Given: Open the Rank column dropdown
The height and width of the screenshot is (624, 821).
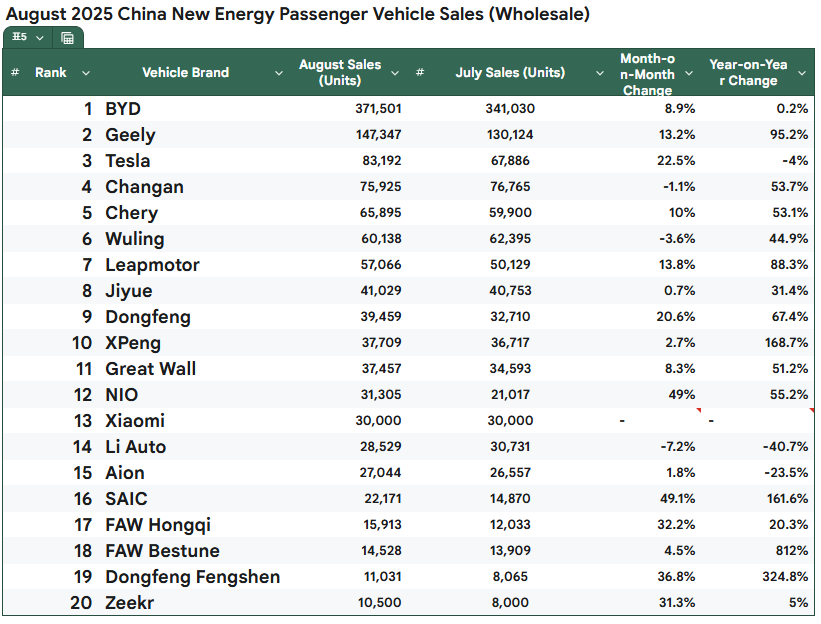Looking at the screenshot, I should (x=86, y=72).
